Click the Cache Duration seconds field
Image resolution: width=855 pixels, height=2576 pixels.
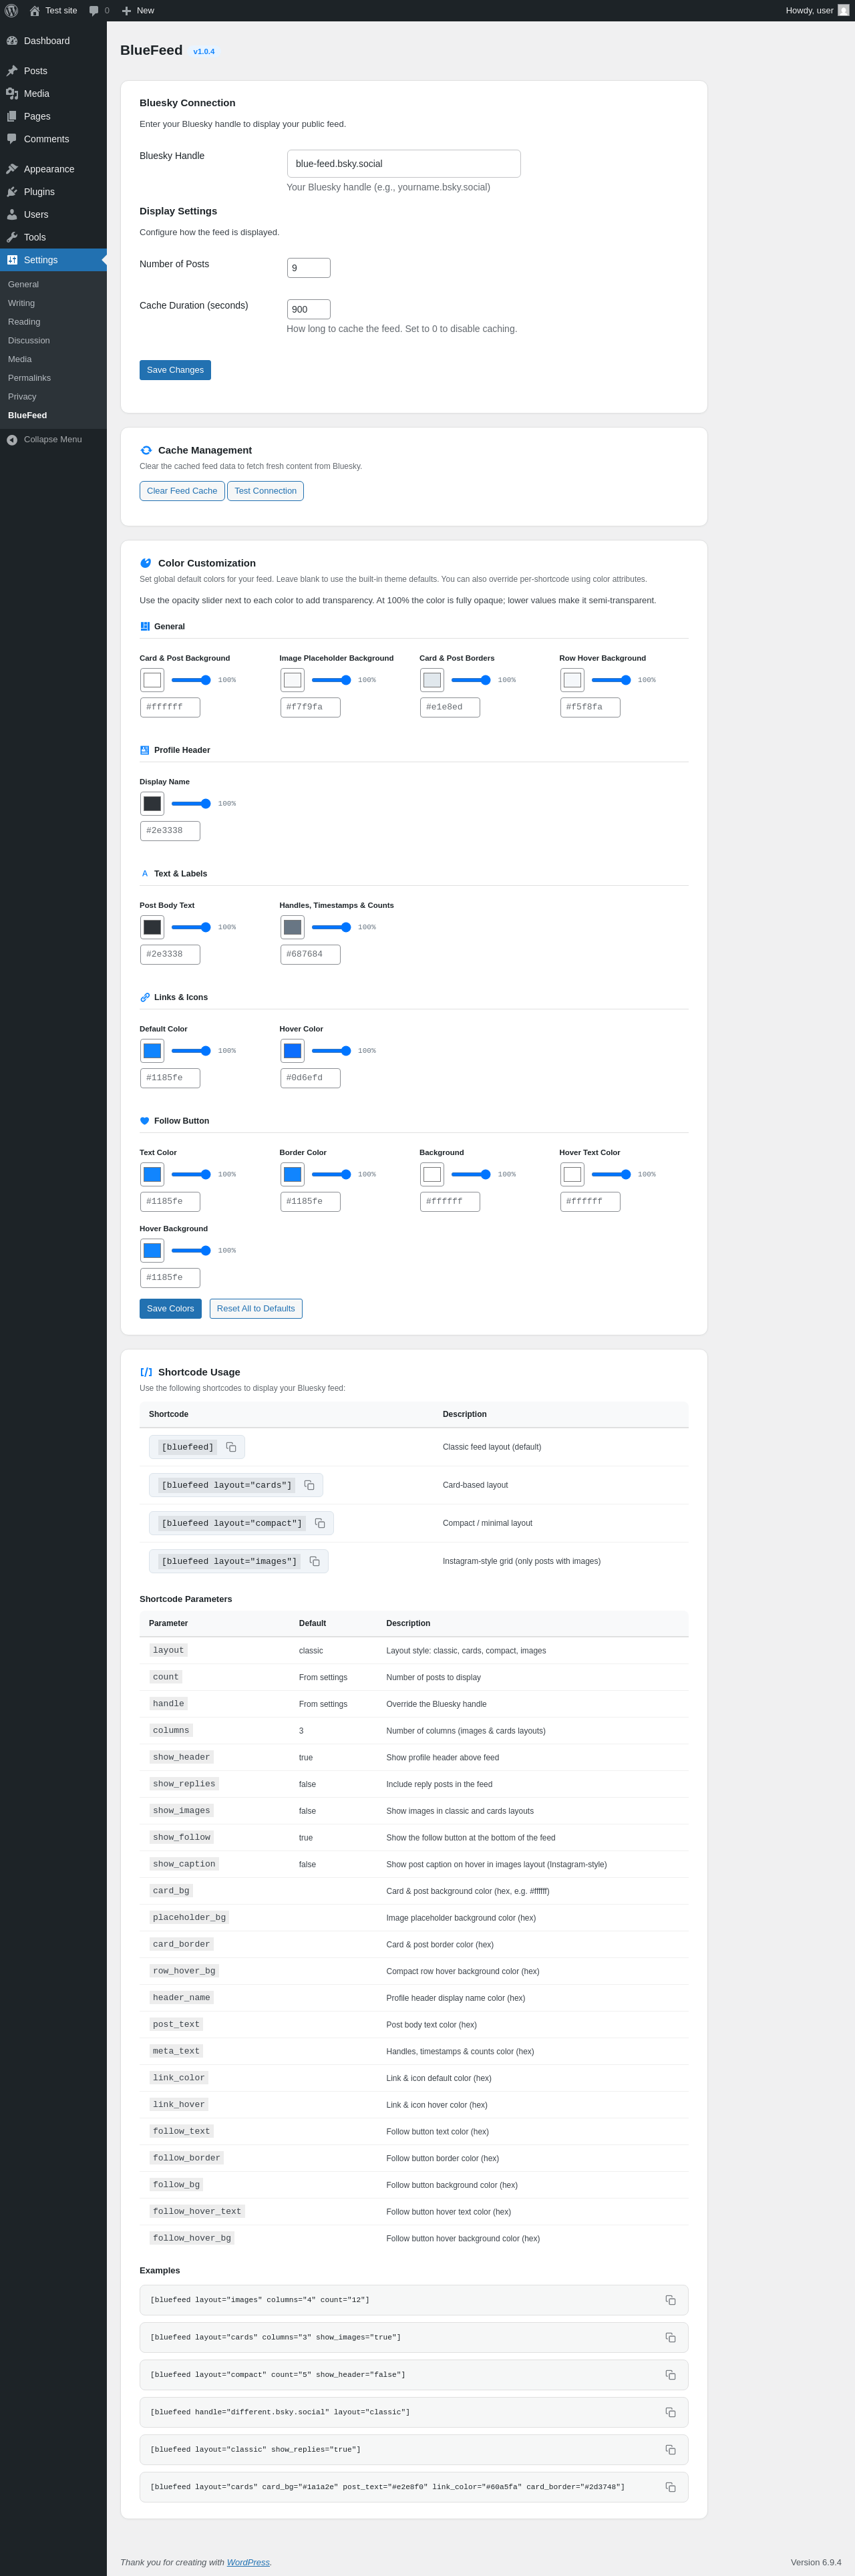click(x=309, y=309)
